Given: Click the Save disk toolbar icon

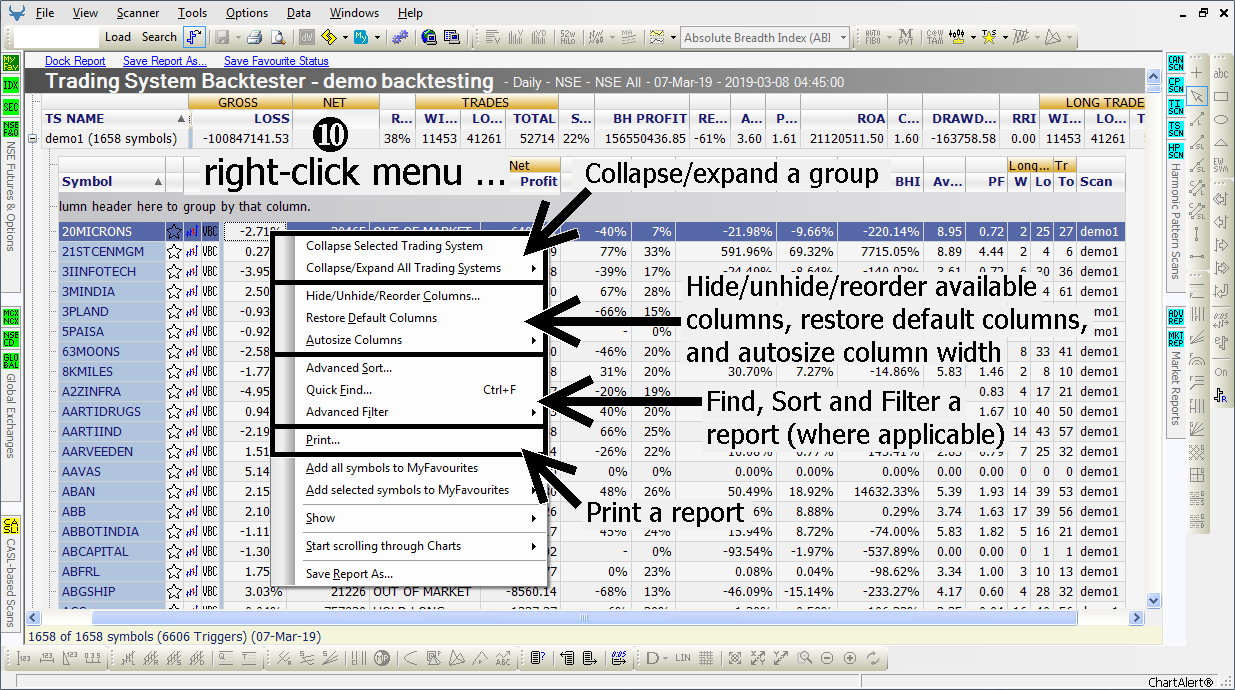Looking at the screenshot, I should pos(222,37).
